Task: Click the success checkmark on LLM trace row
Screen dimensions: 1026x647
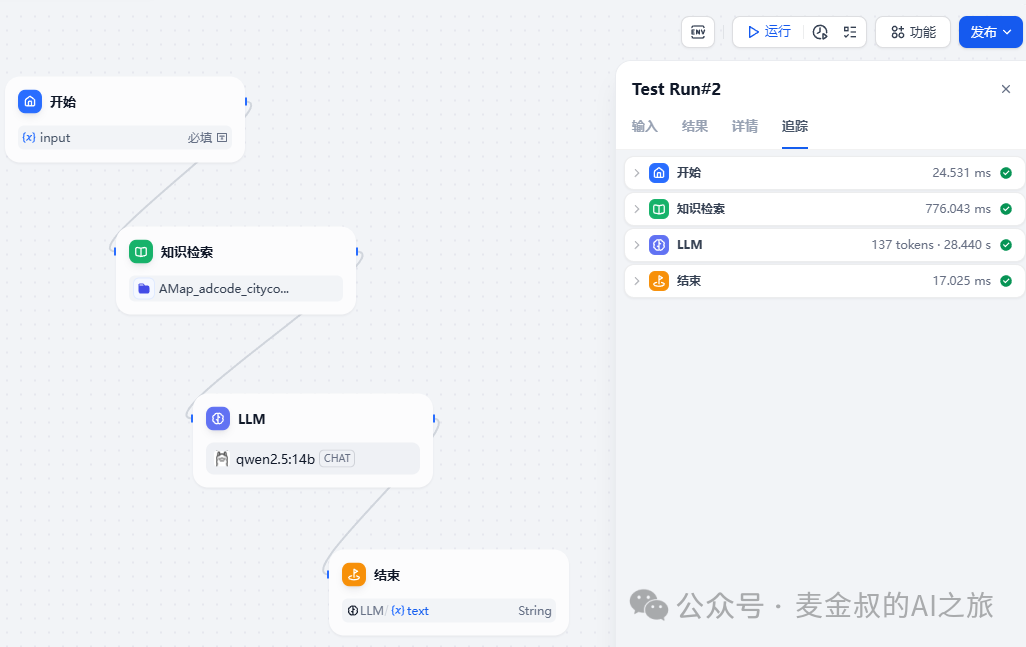Action: coord(1006,245)
